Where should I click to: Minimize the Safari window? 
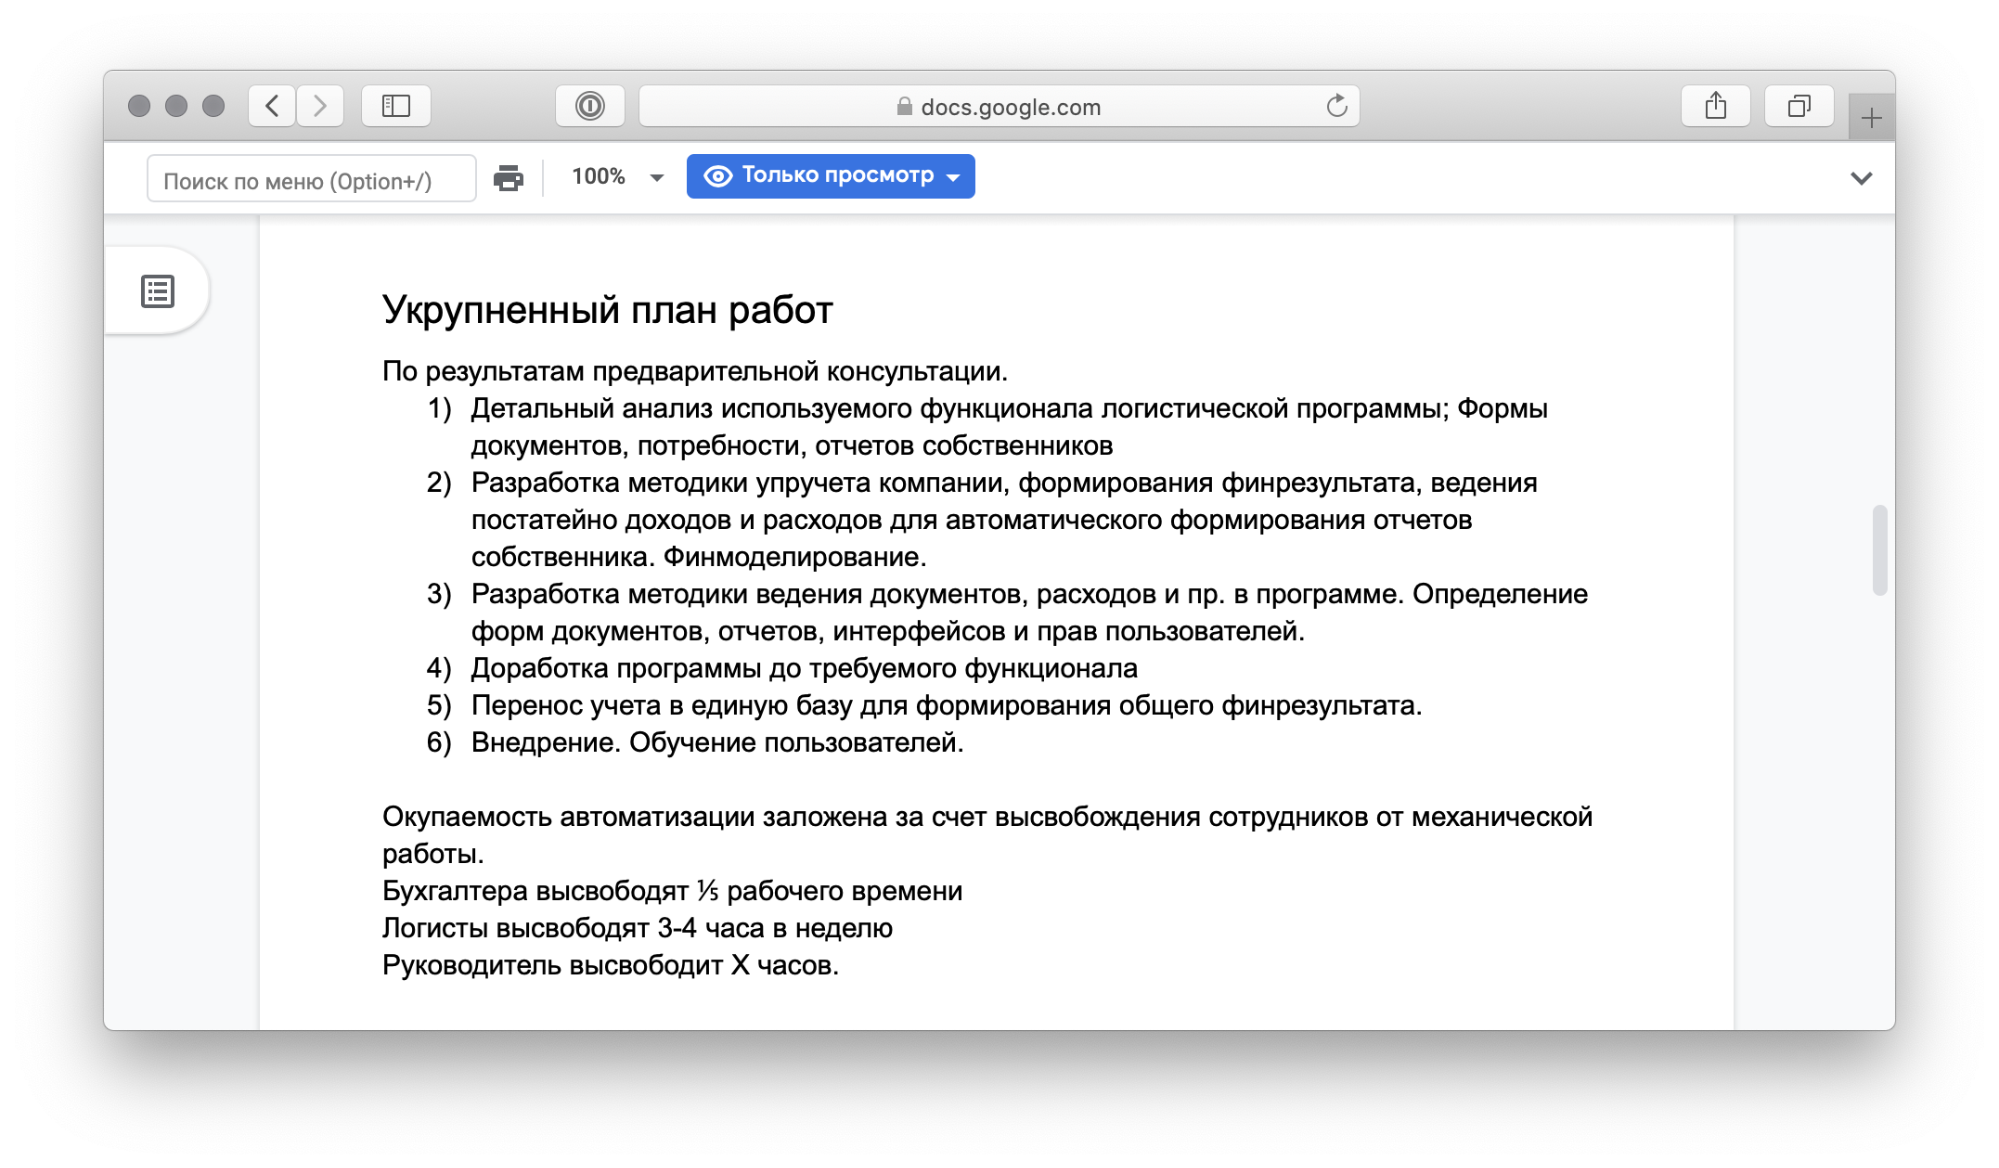[x=176, y=106]
